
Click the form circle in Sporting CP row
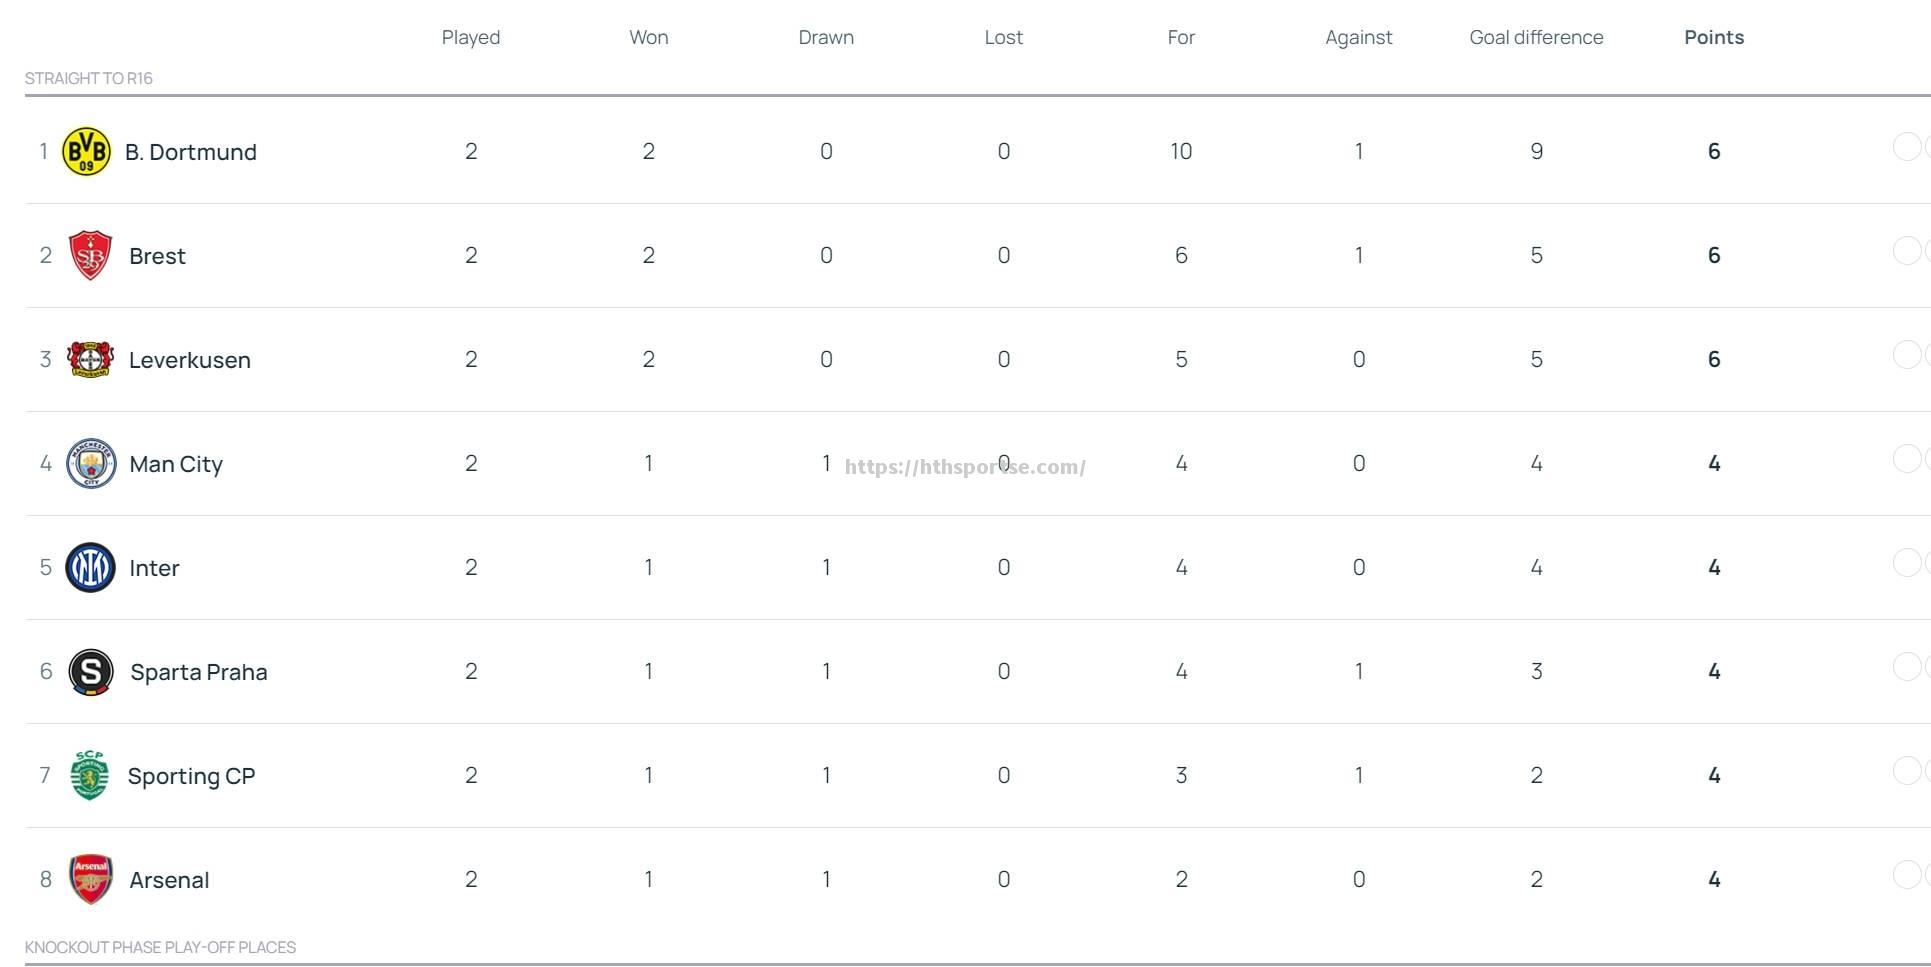[1907, 771]
